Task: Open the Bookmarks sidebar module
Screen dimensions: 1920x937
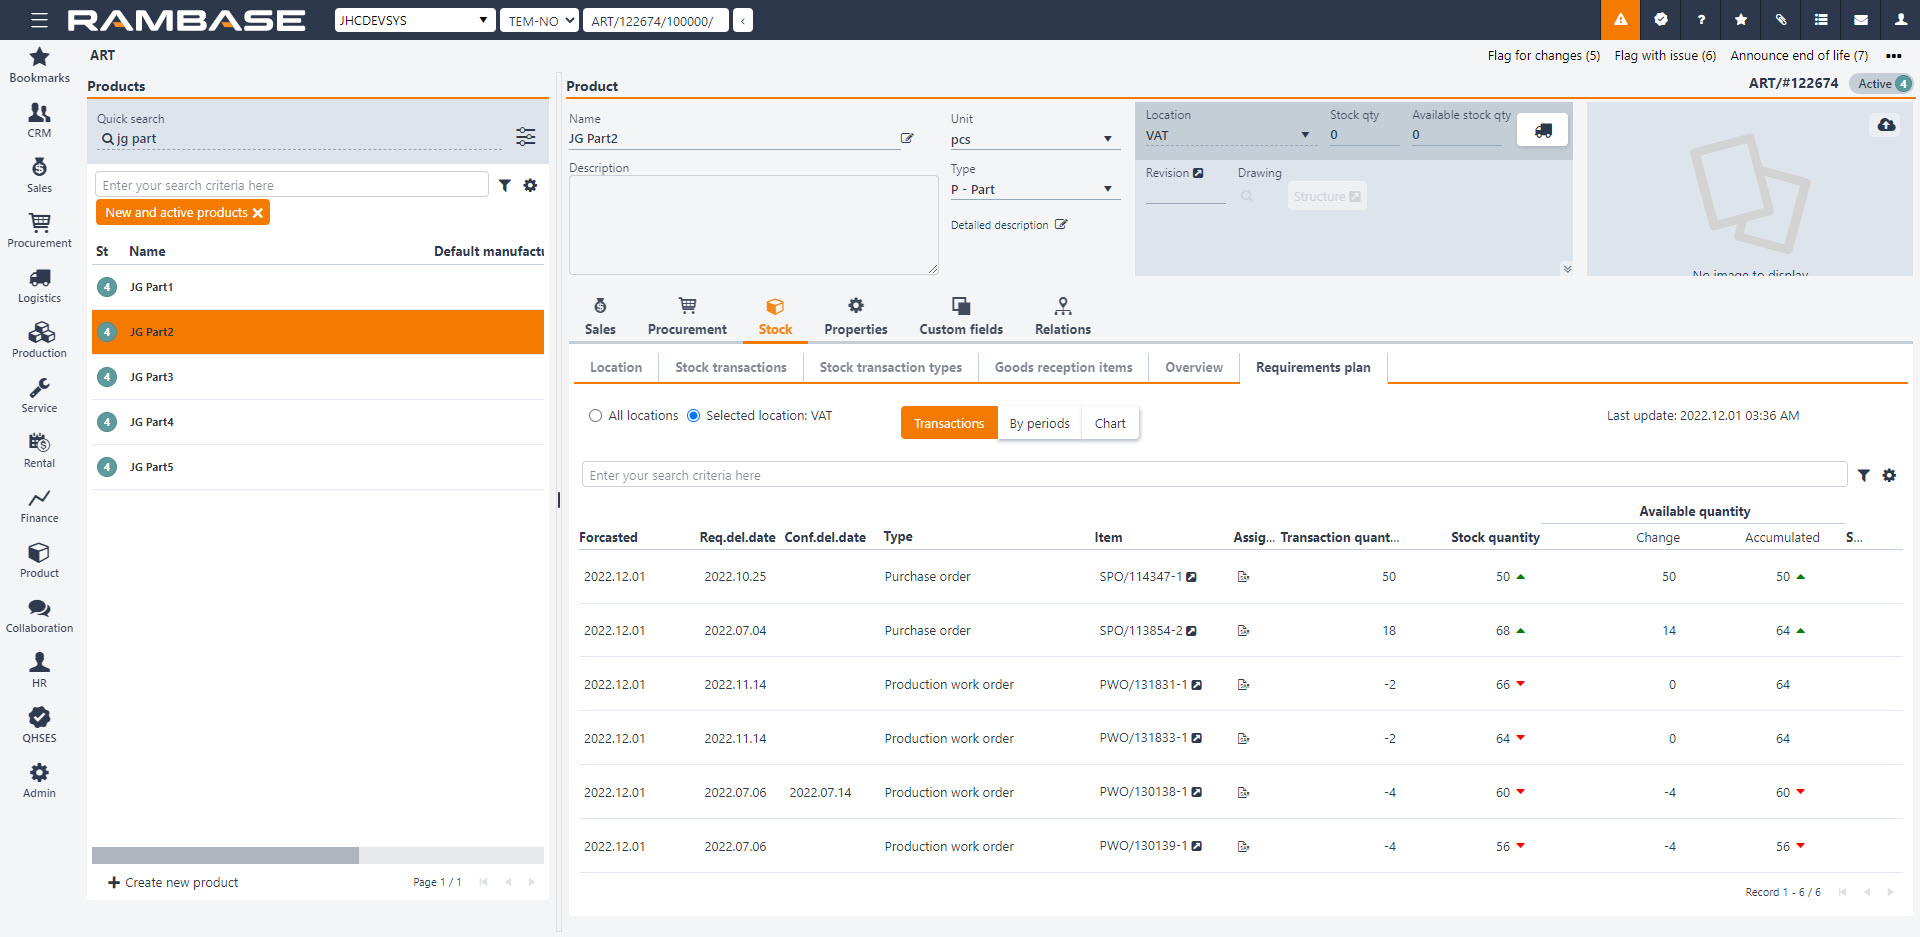Action: pos(39,65)
